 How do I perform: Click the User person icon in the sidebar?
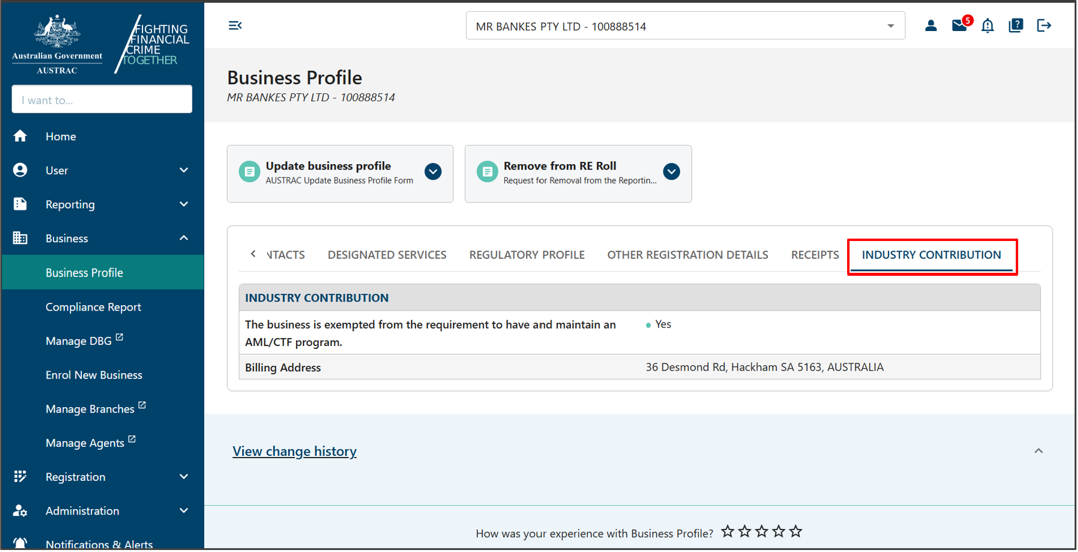pos(21,170)
